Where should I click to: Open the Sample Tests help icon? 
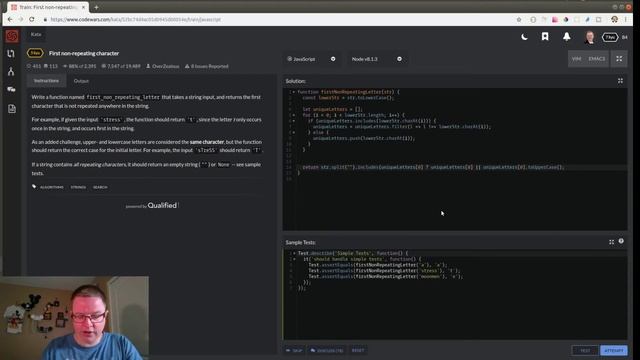tap(621, 241)
